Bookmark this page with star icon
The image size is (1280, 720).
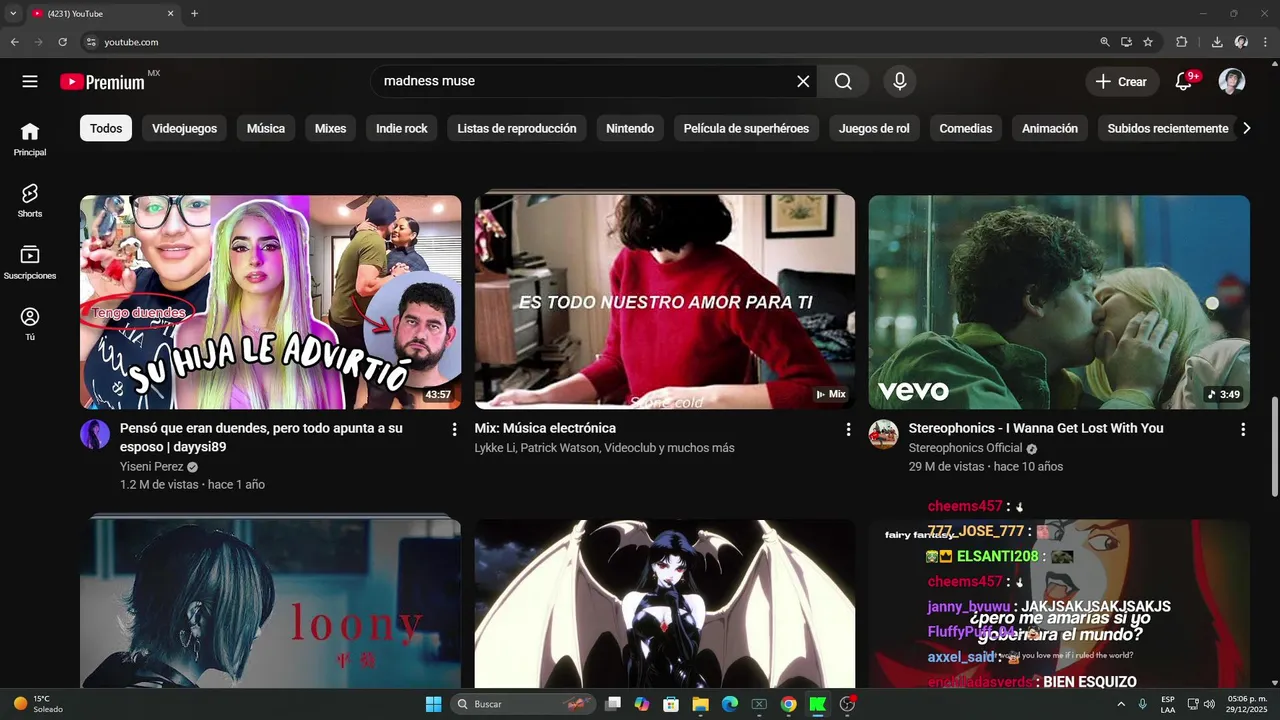coord(1148,42)
